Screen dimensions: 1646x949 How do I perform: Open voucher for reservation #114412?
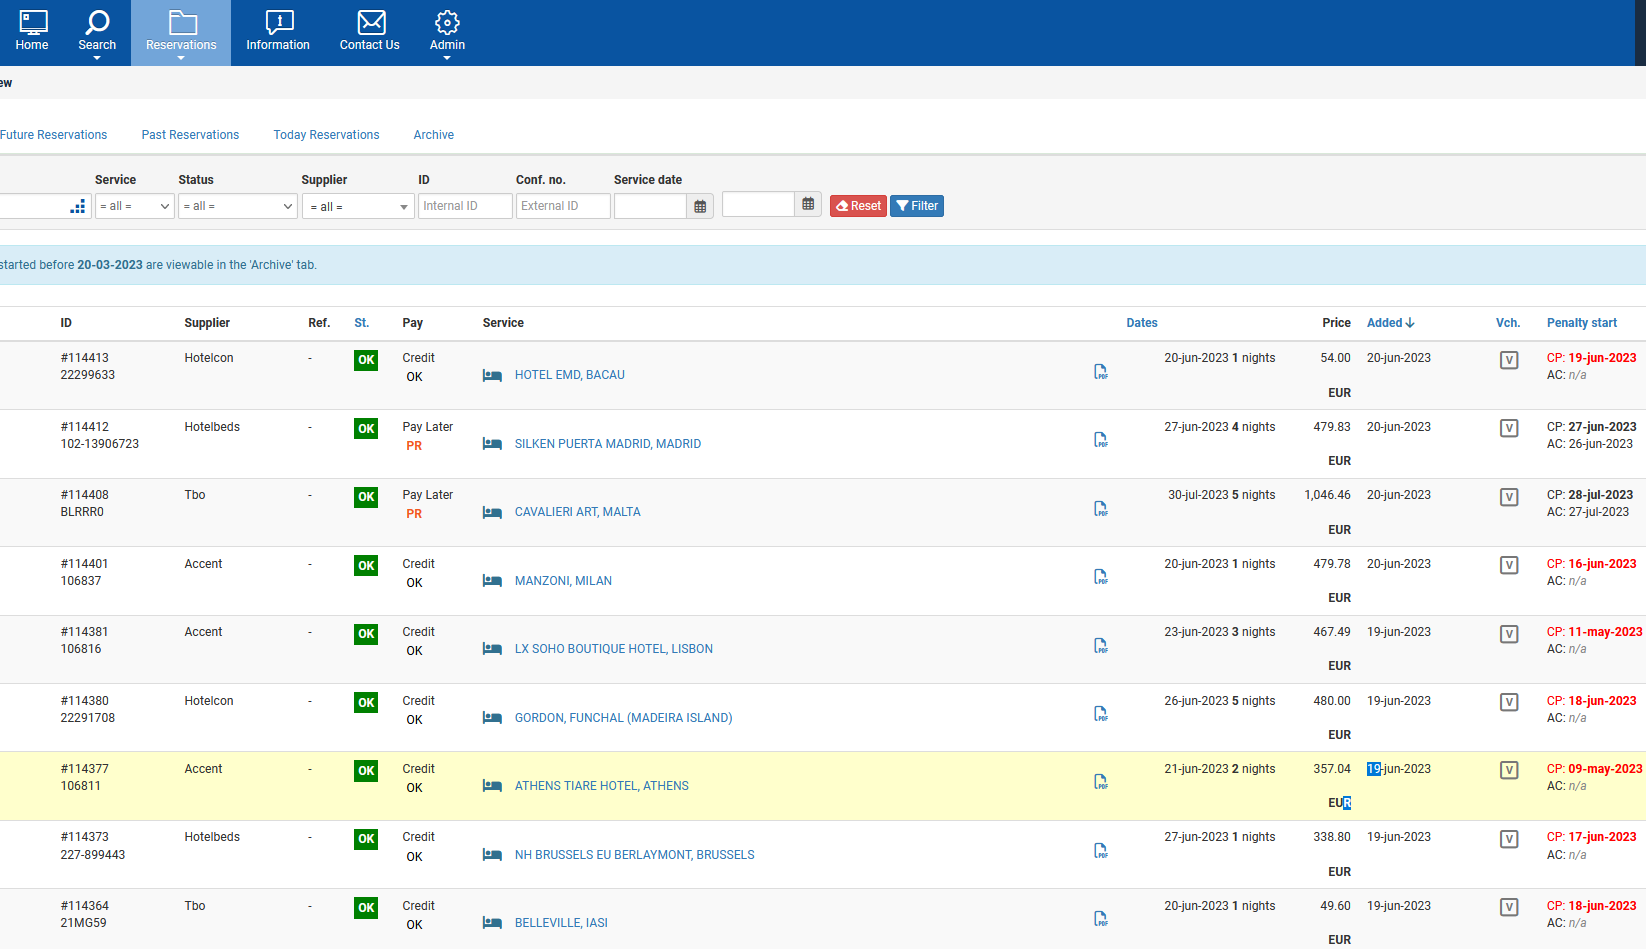point(1509,428)
